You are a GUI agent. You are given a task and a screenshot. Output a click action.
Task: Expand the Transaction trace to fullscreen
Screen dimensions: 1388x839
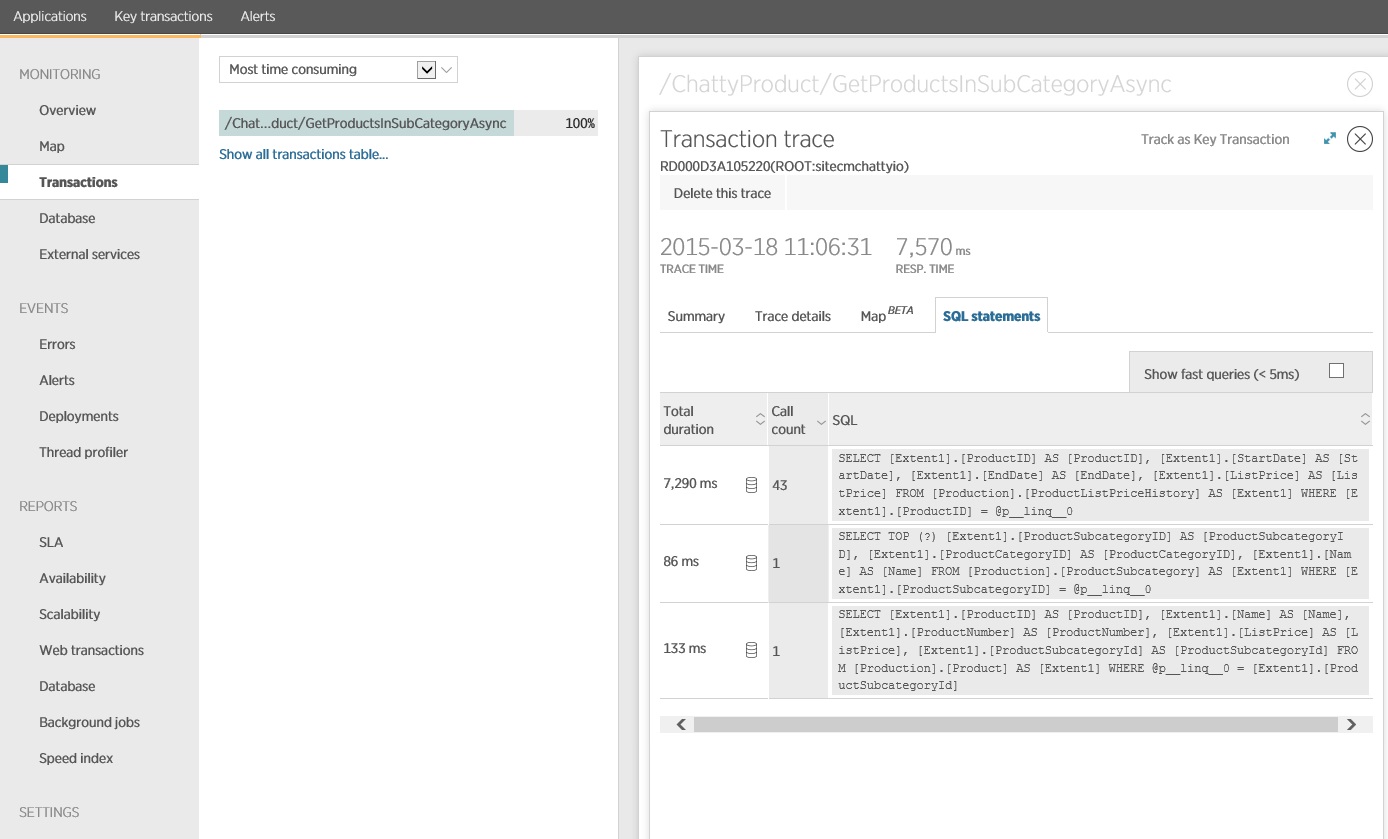point(1330,139)
